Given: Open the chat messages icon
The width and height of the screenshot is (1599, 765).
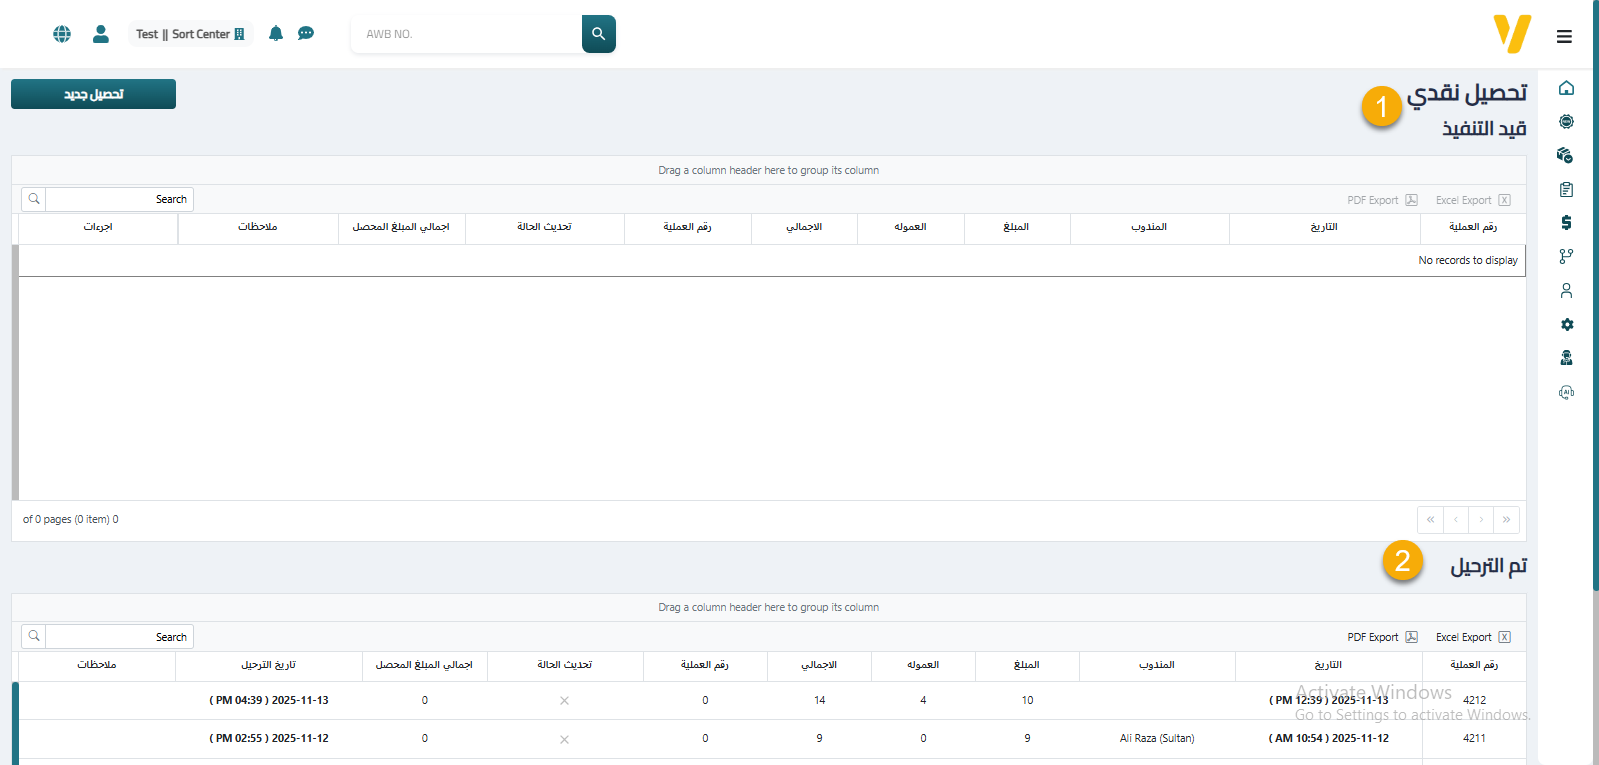Looking at the screenshot, I should [x=306, y=34].
